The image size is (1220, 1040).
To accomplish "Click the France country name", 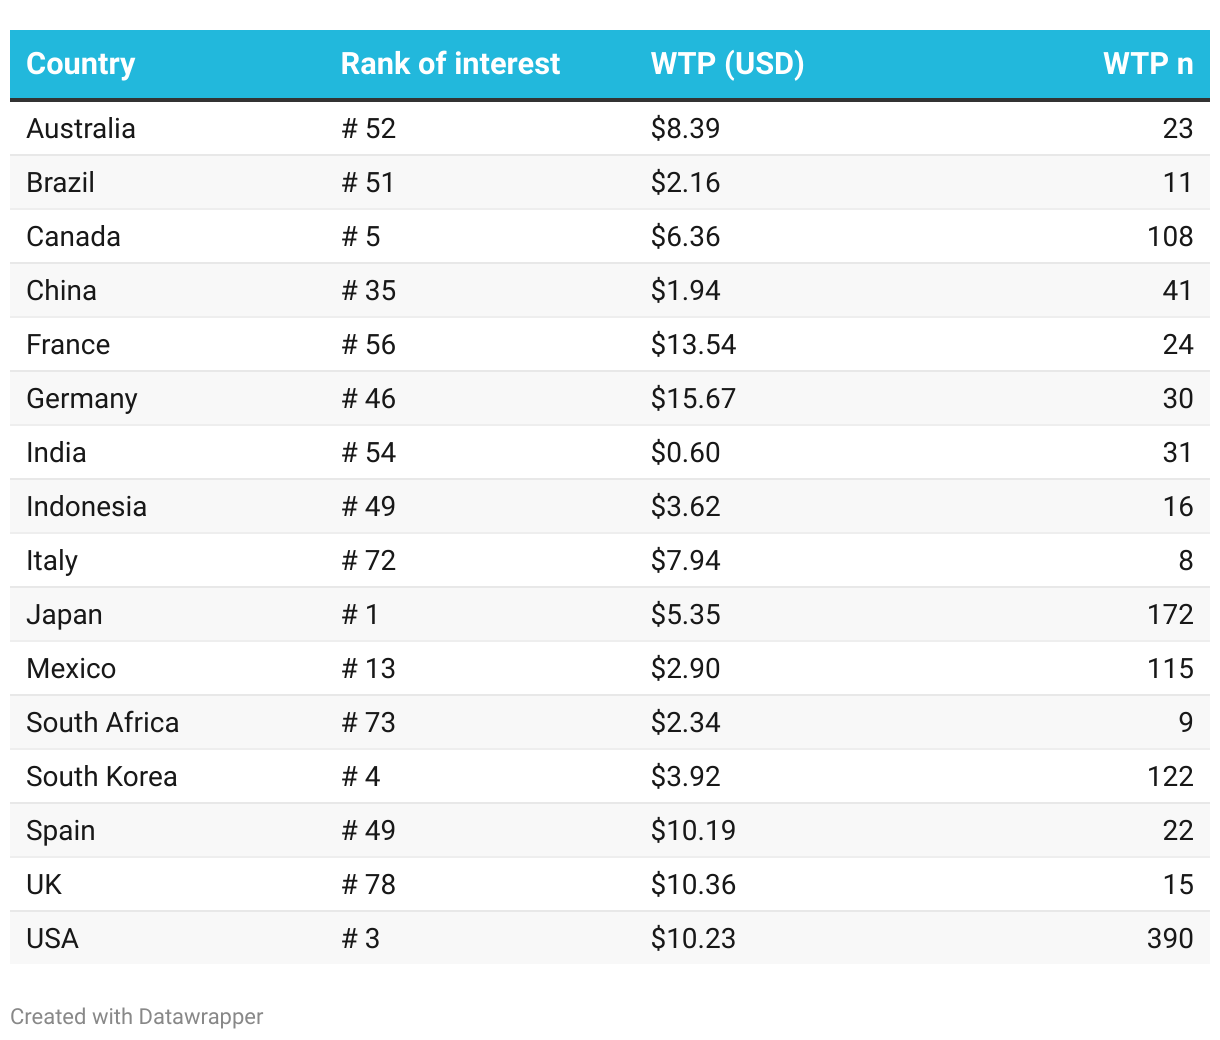I will tap(68, 345).
